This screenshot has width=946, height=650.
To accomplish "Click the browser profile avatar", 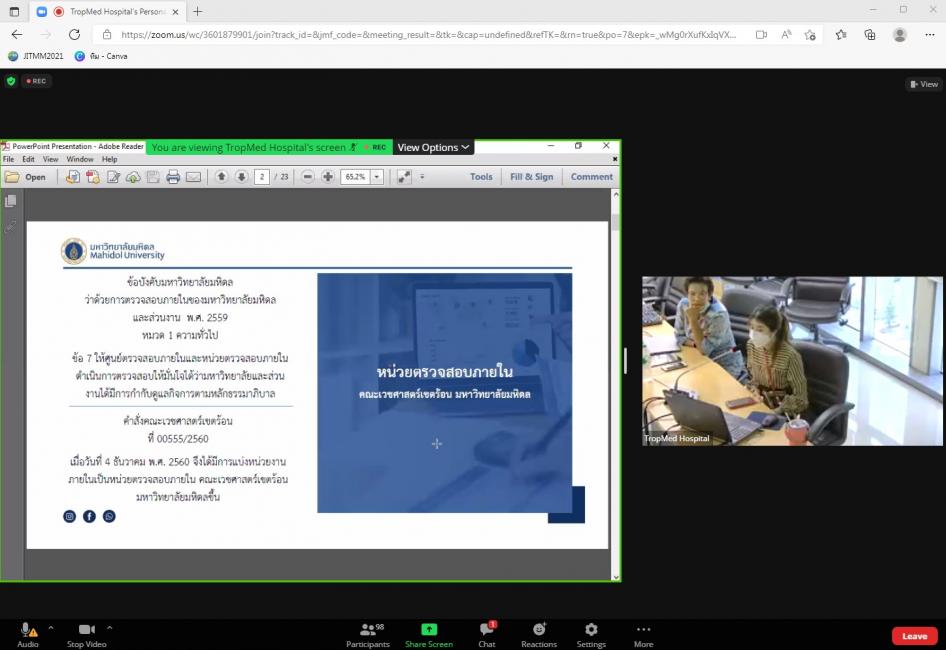I will tap(900, 34).
